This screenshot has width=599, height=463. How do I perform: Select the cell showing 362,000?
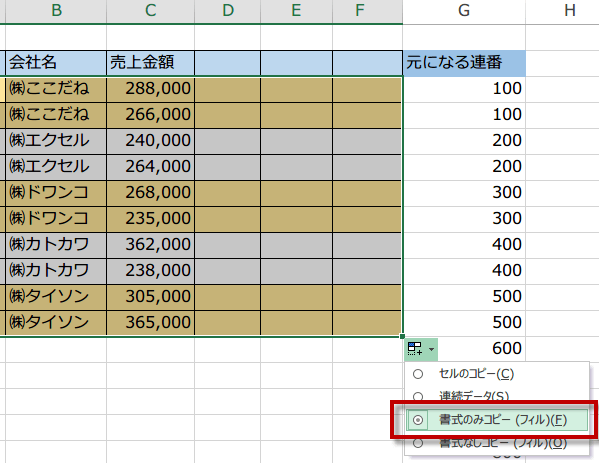151,245
